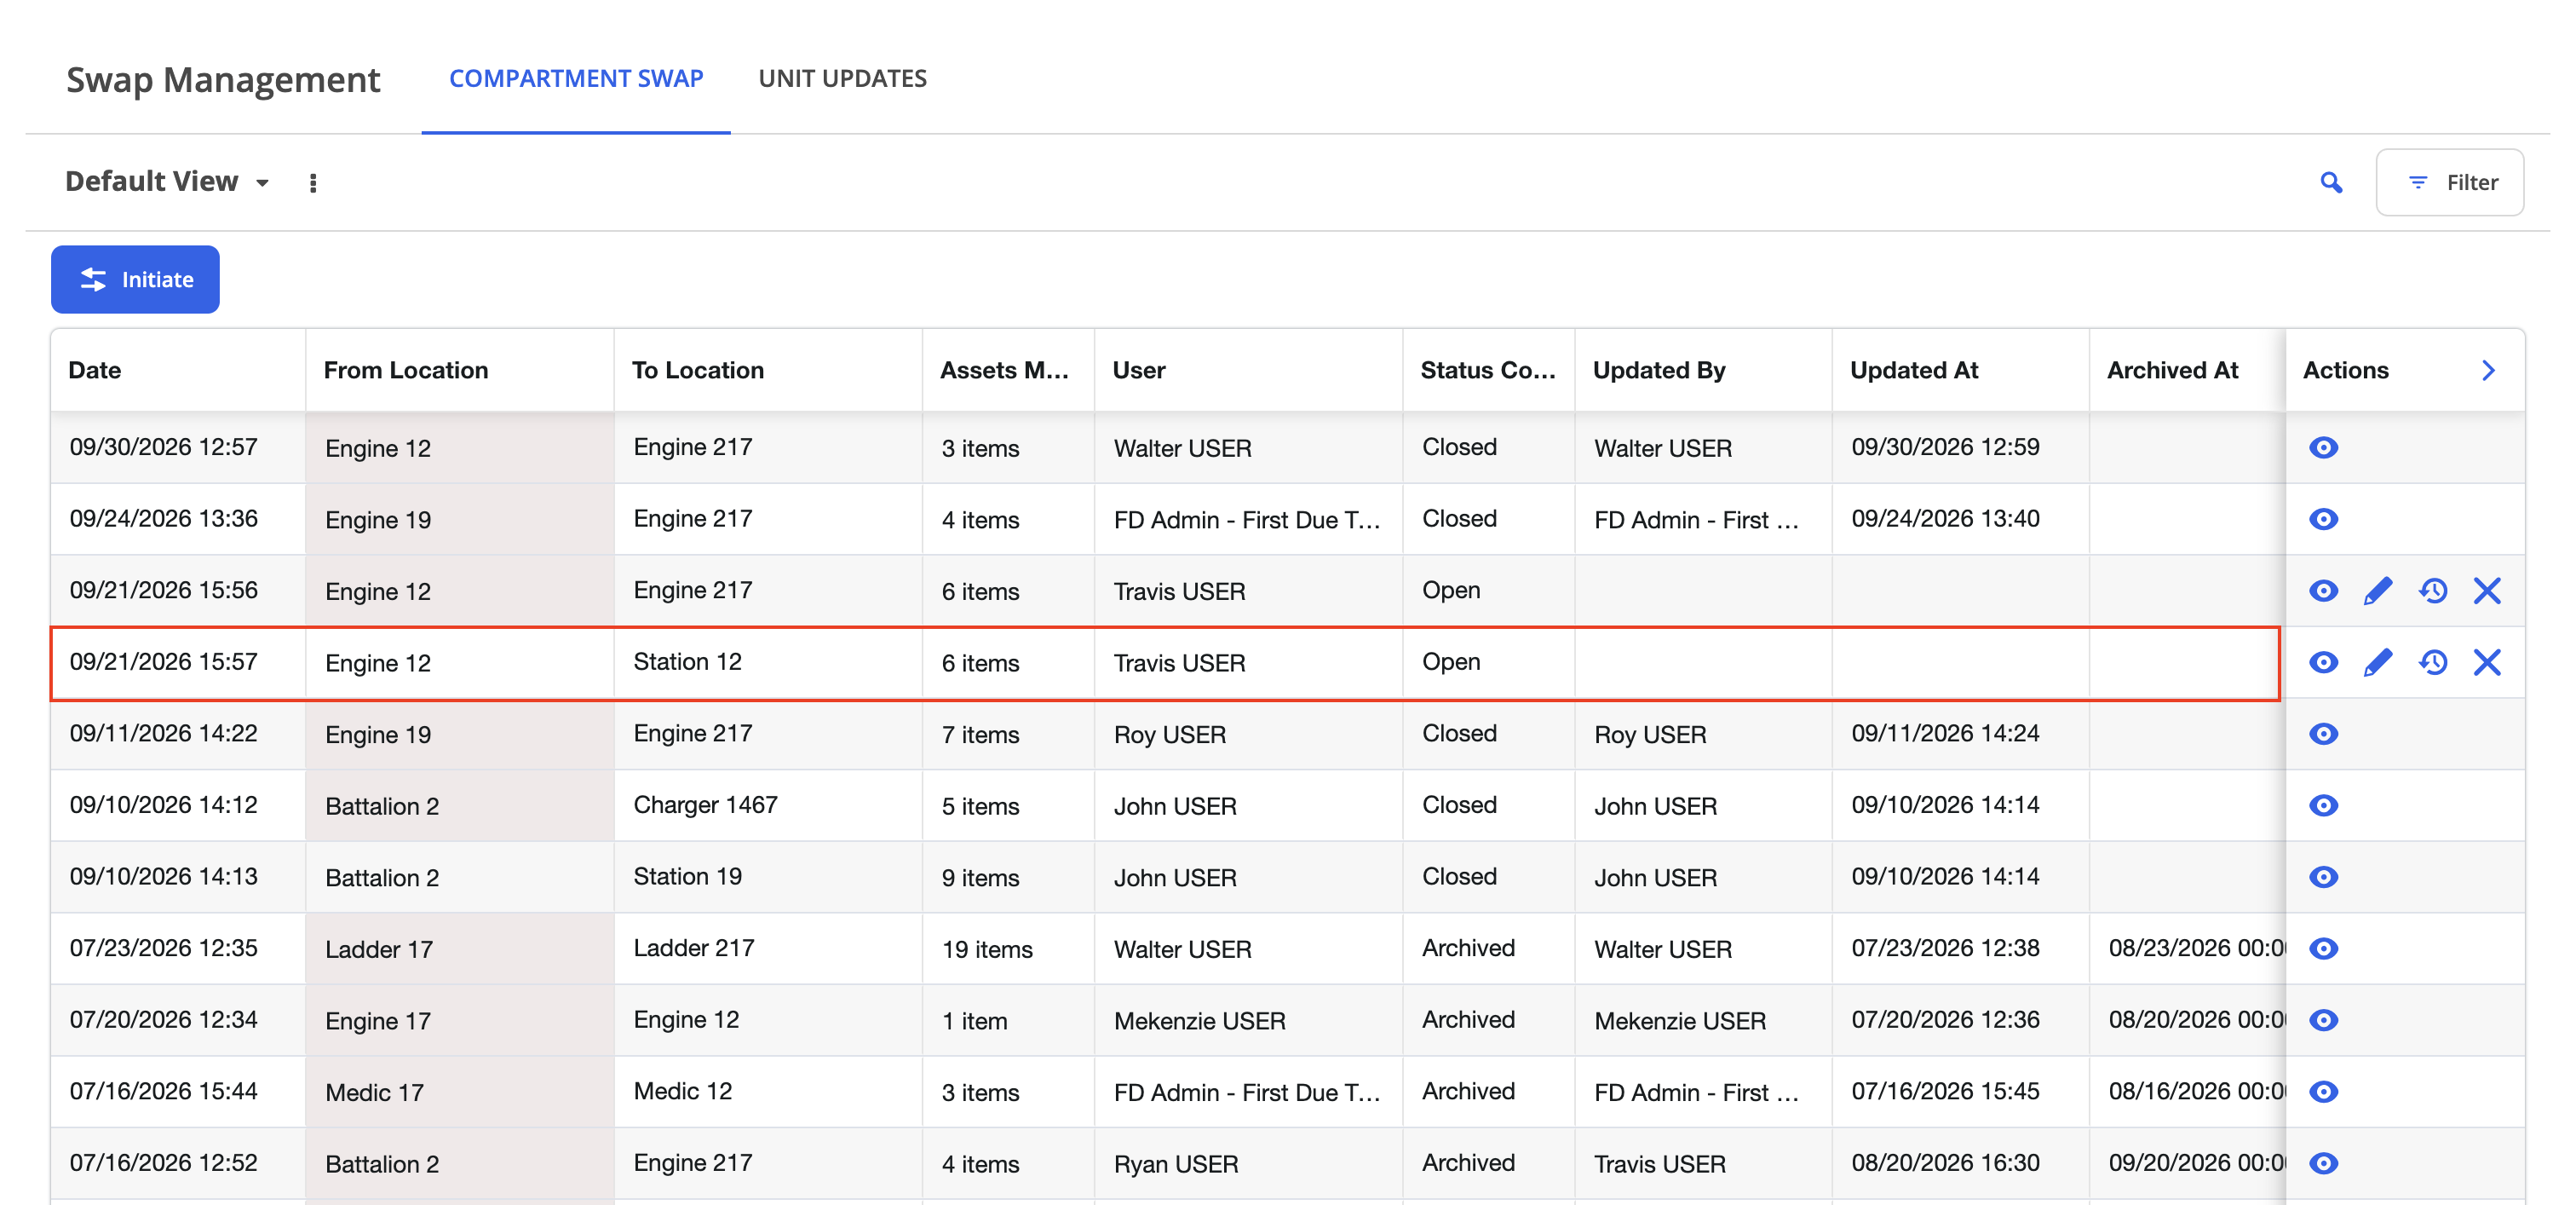This screenshot has width=2576, height=1205.
Task: Edit the Station 12 swap with pencil icon
Action: point(2378,662)
